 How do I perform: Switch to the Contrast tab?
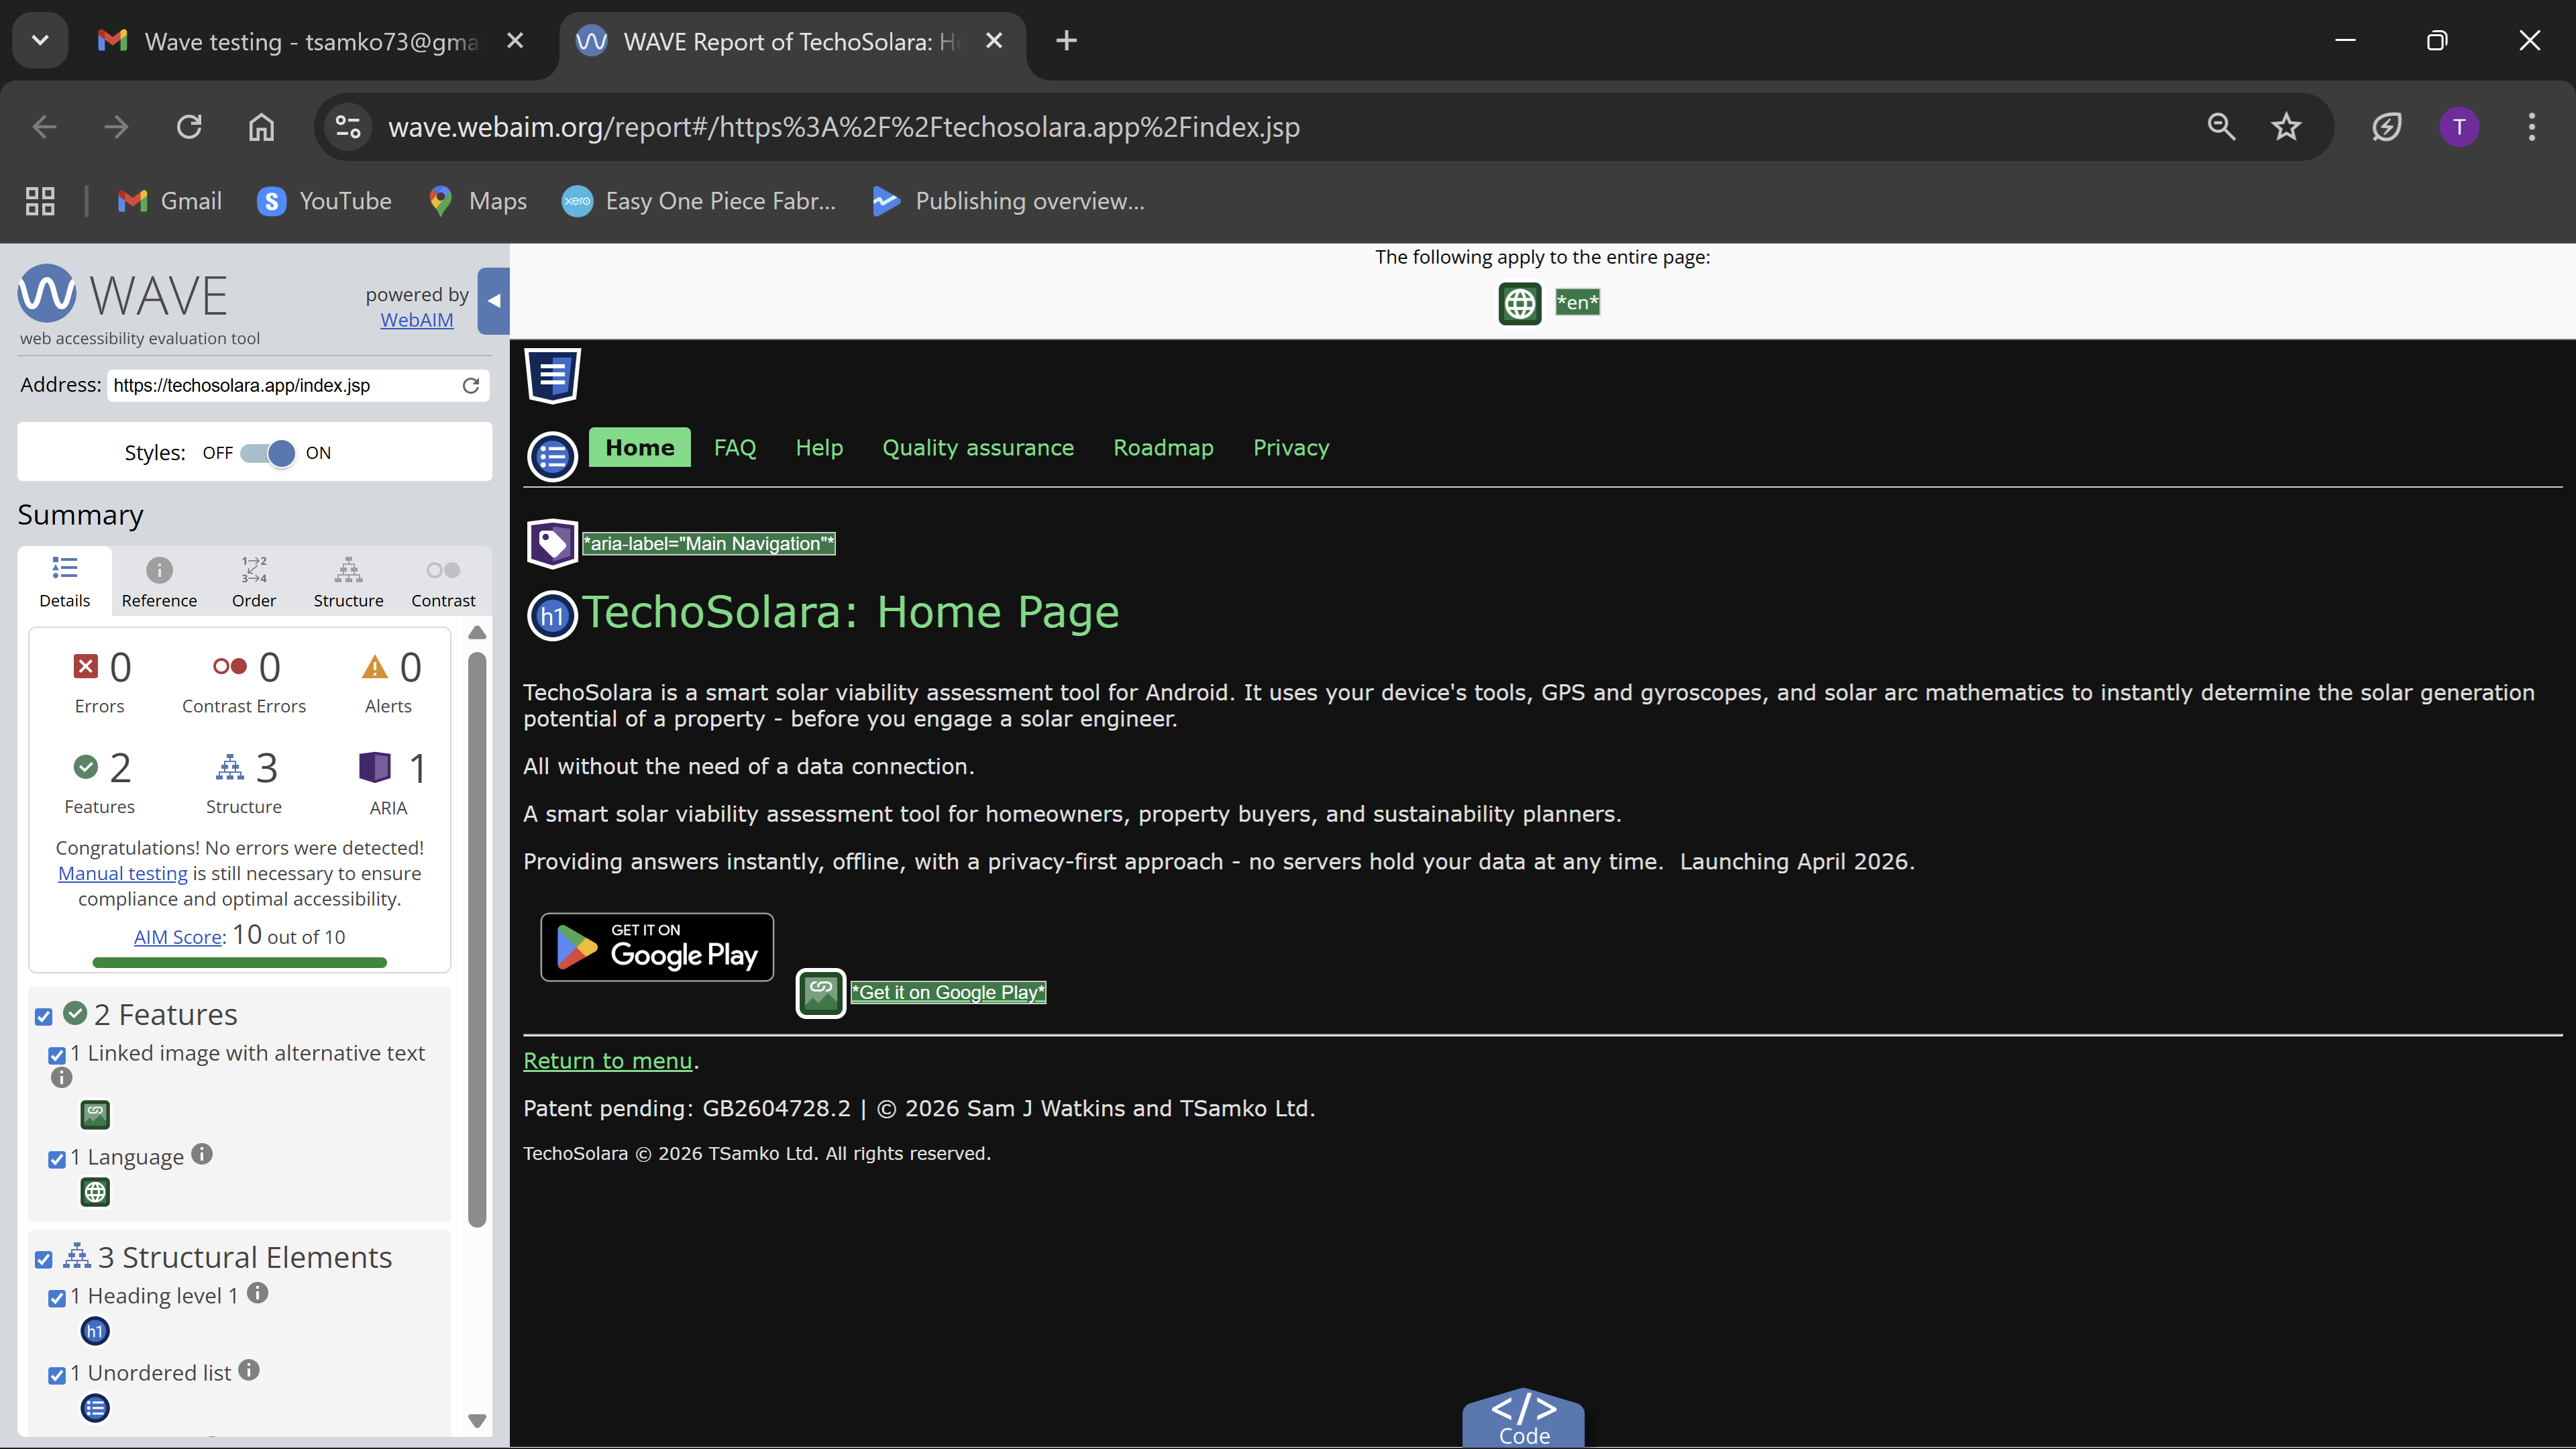point(443,582)
